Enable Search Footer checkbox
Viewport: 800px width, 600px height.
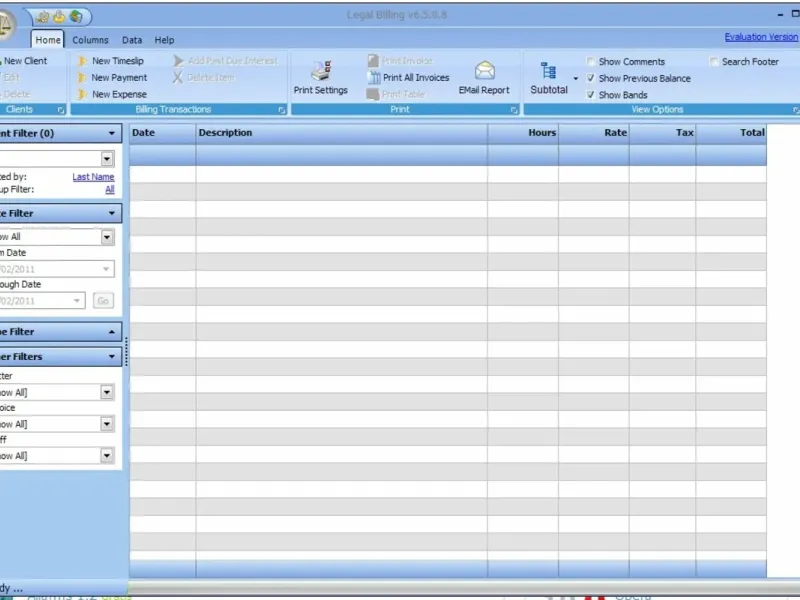(714, 62)
